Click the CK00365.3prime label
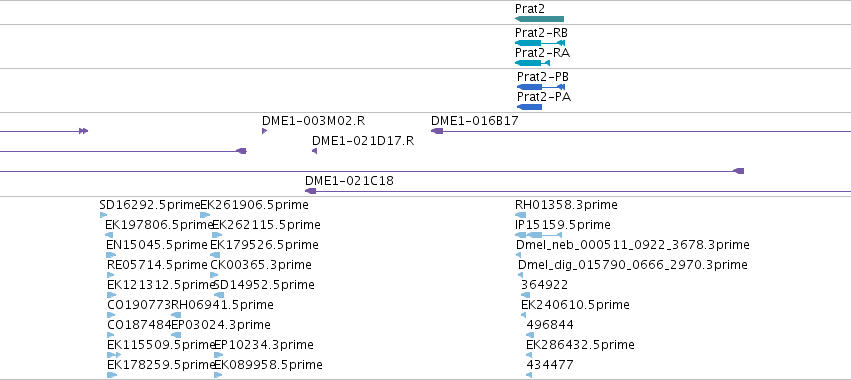The height and width of the screenshot is (380, 851). pyautogui.click(x=261, y=265)
